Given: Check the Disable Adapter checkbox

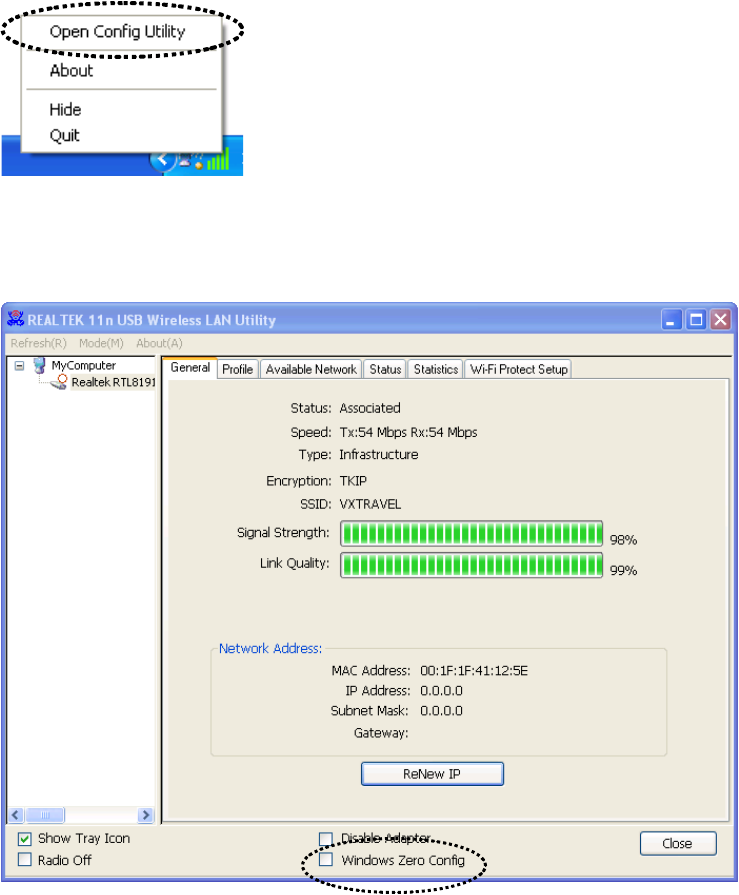Looking at the screenshot, I should pyautogui.click(x=326, y=838).
